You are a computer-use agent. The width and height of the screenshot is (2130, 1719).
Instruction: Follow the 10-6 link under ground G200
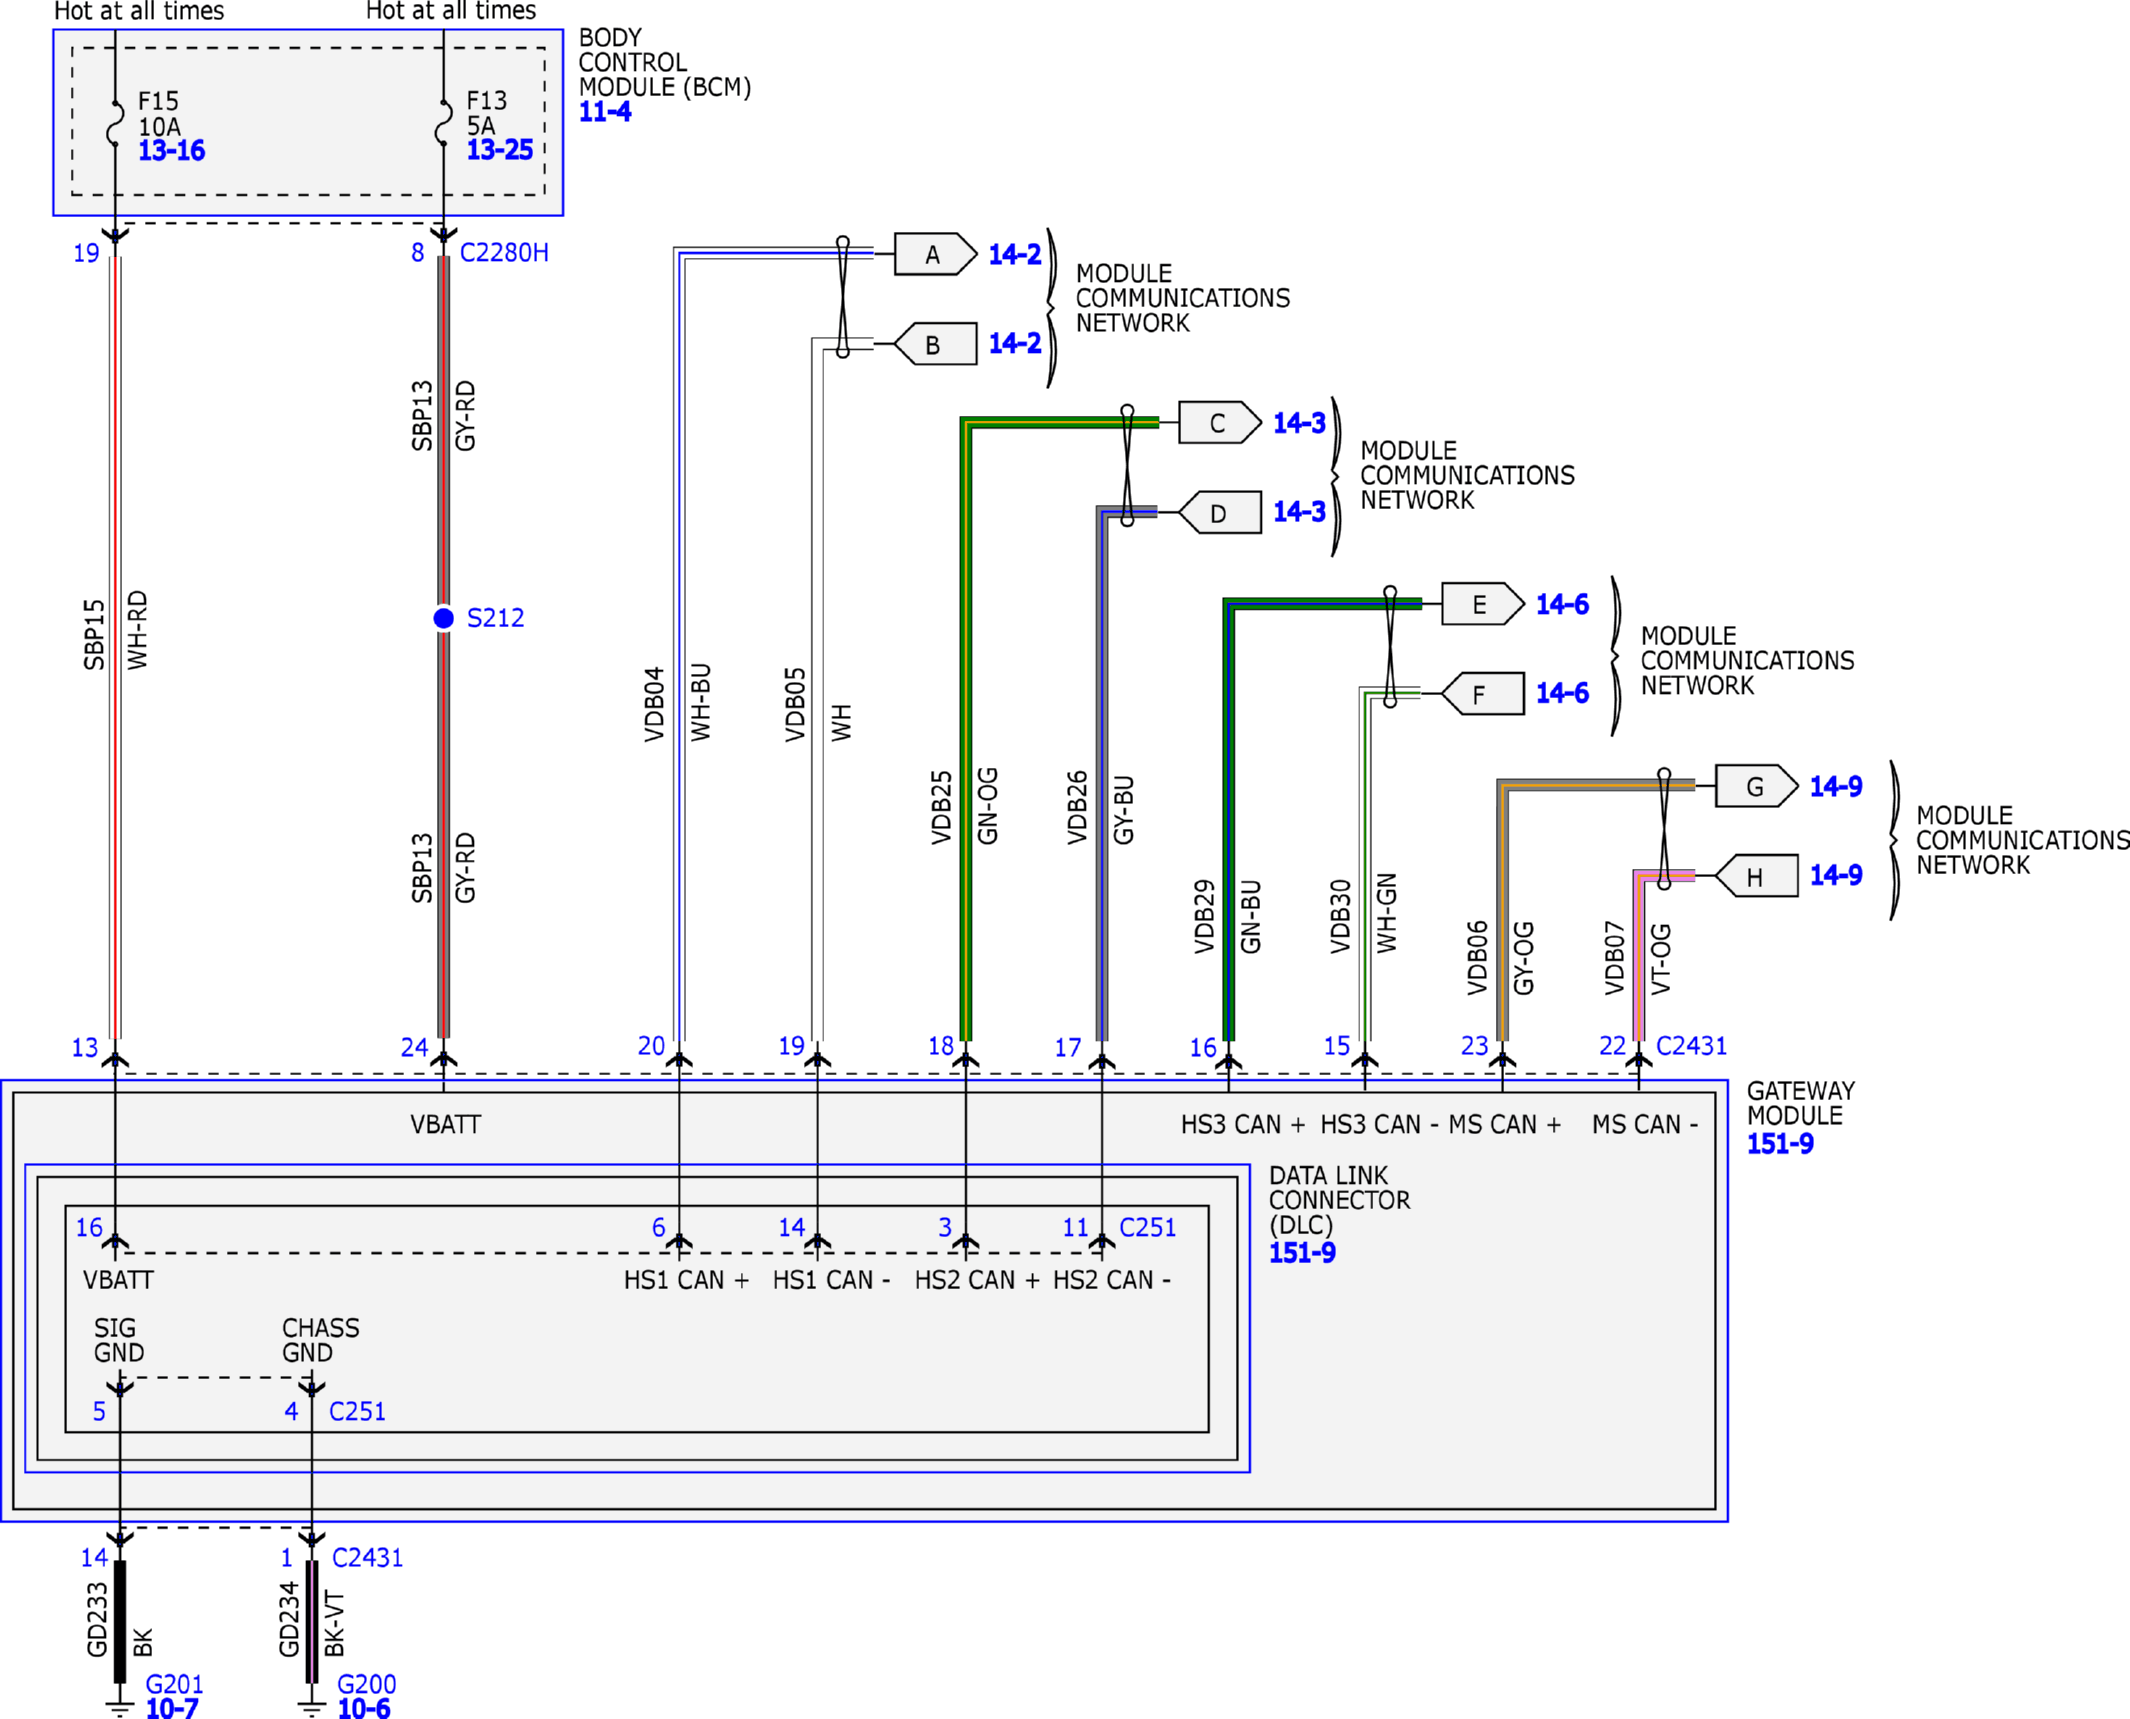pos(364,1708)
